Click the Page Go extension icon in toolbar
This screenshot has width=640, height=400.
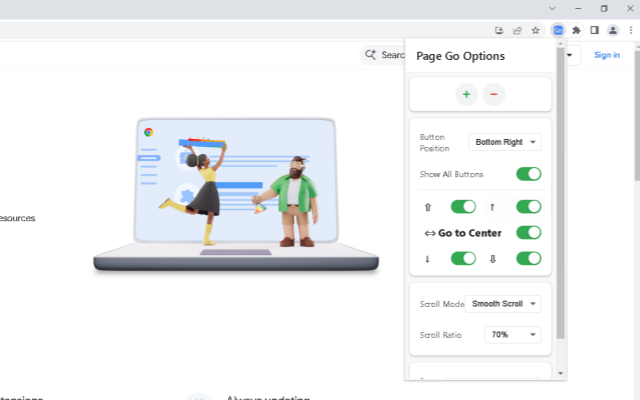click(558, 30)
